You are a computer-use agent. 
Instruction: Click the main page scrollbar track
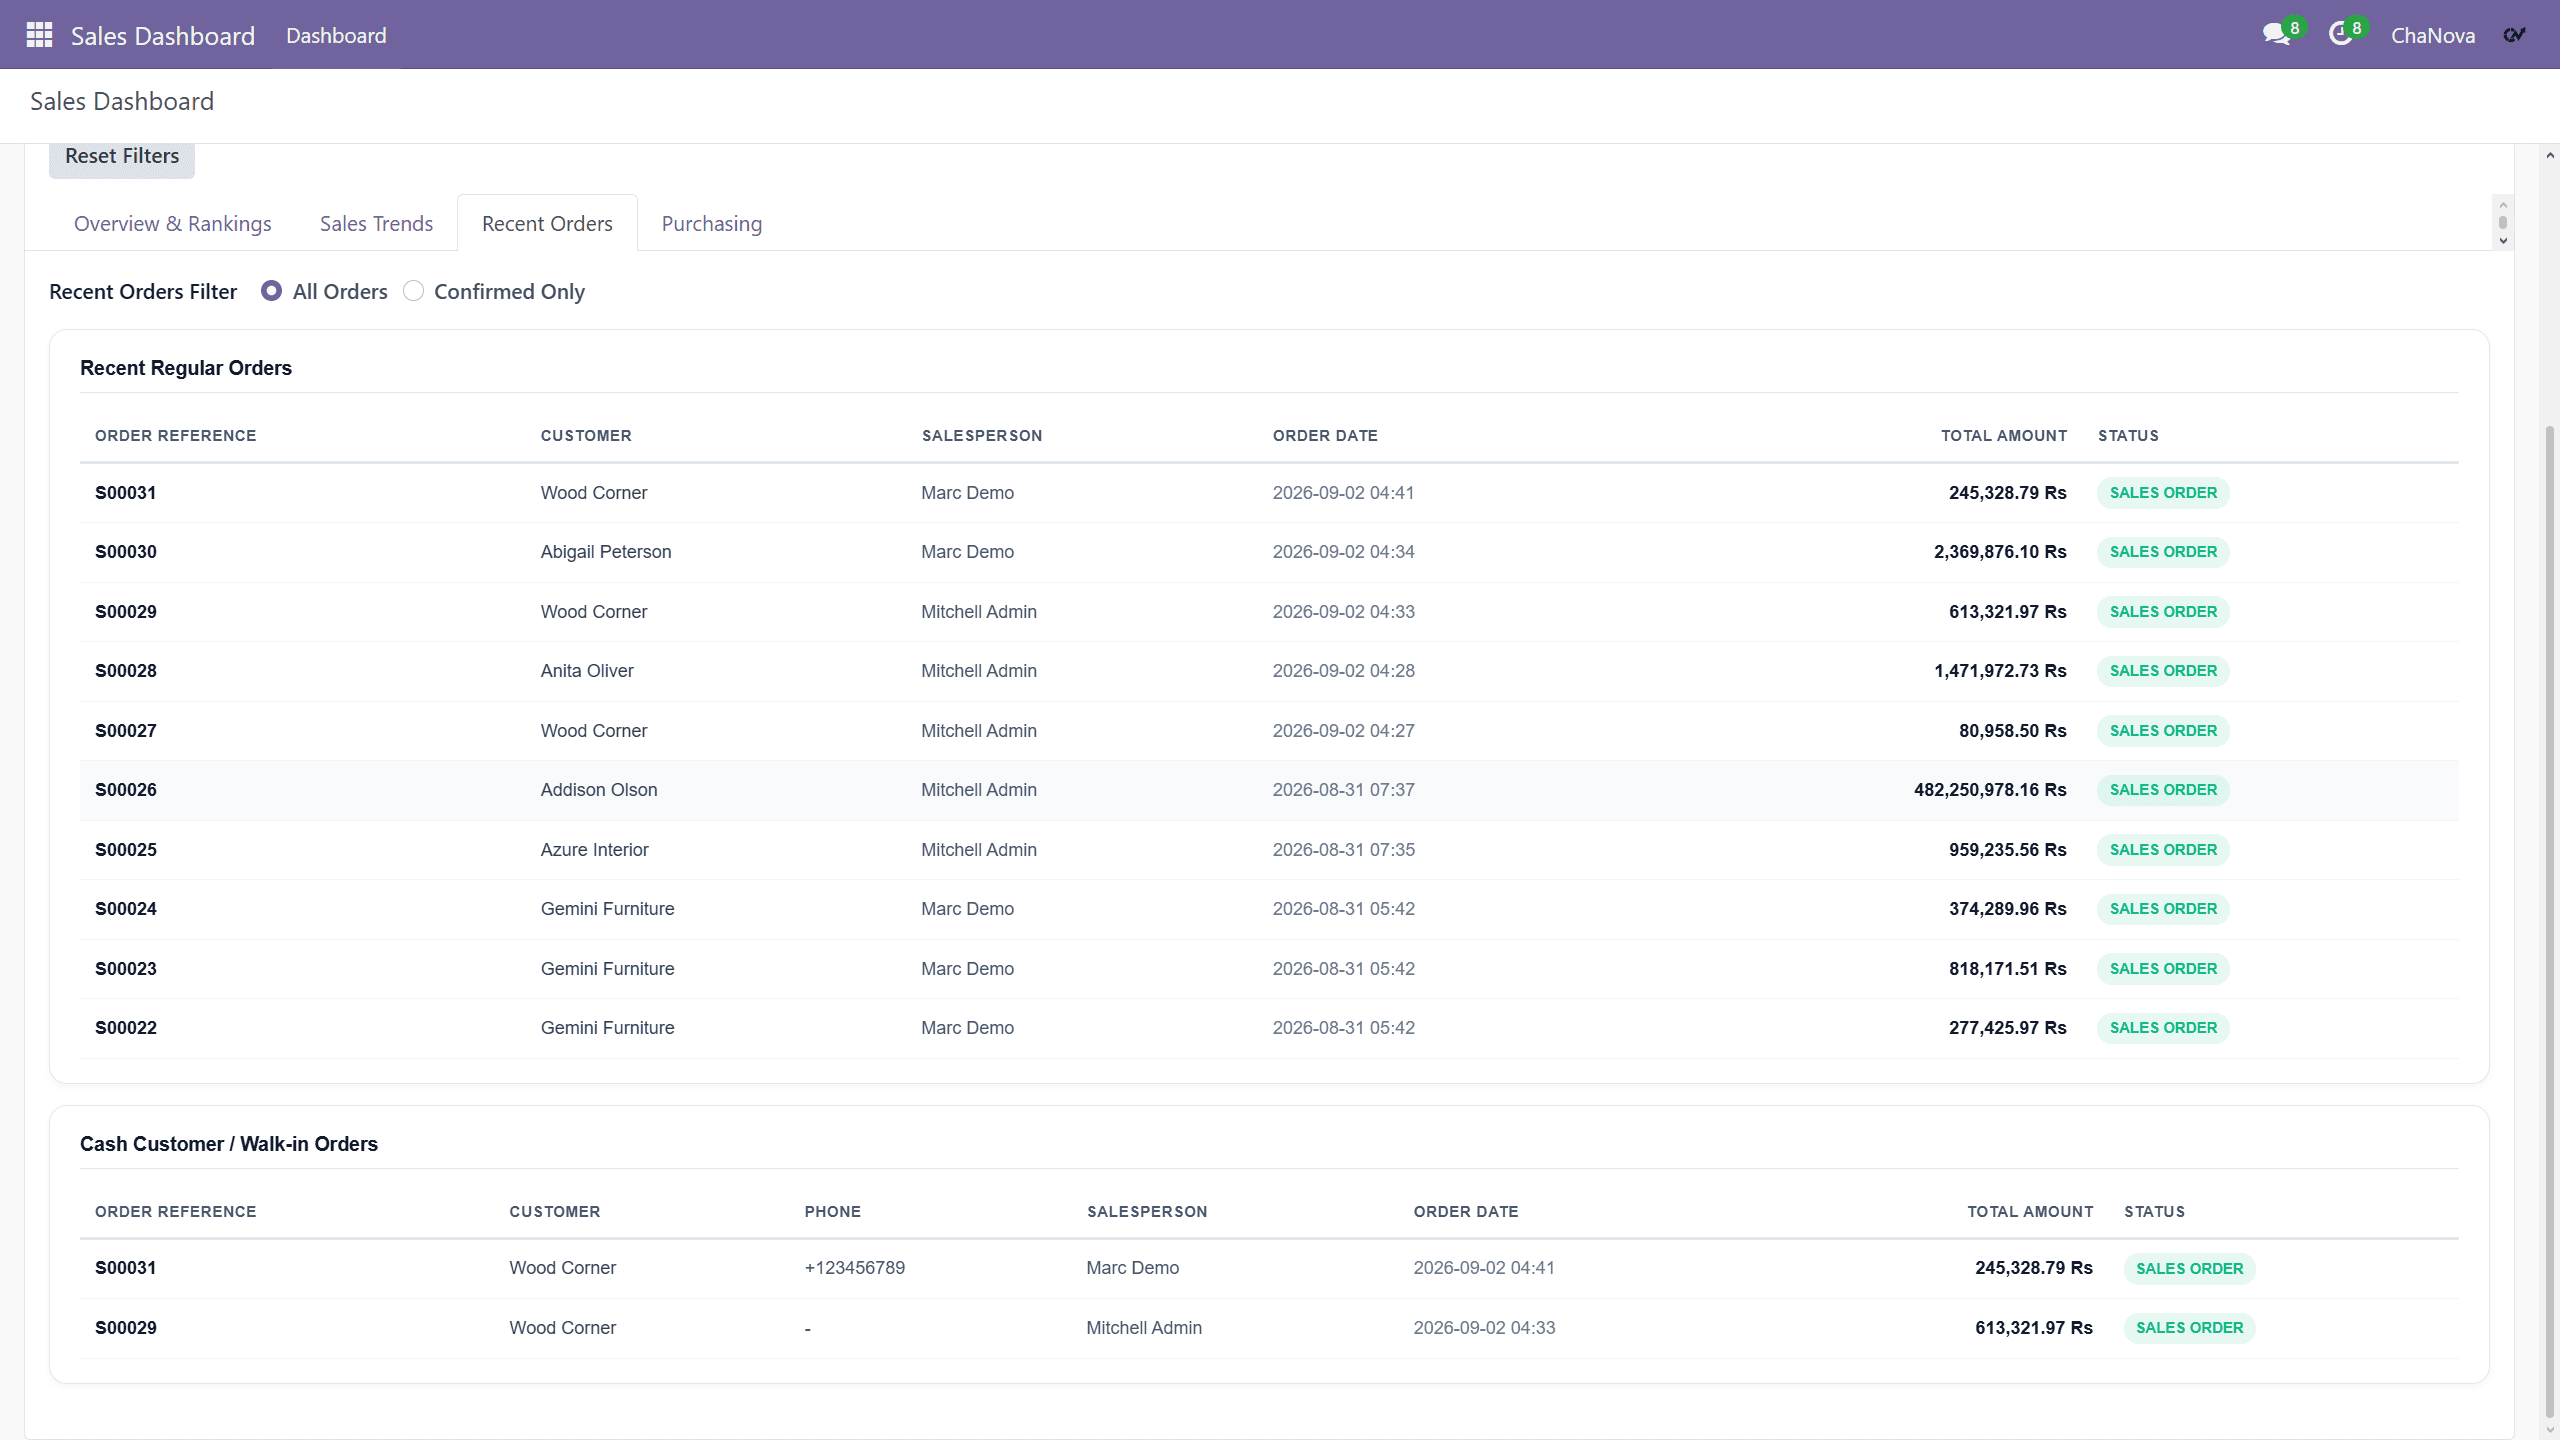tap(2550, 792)
